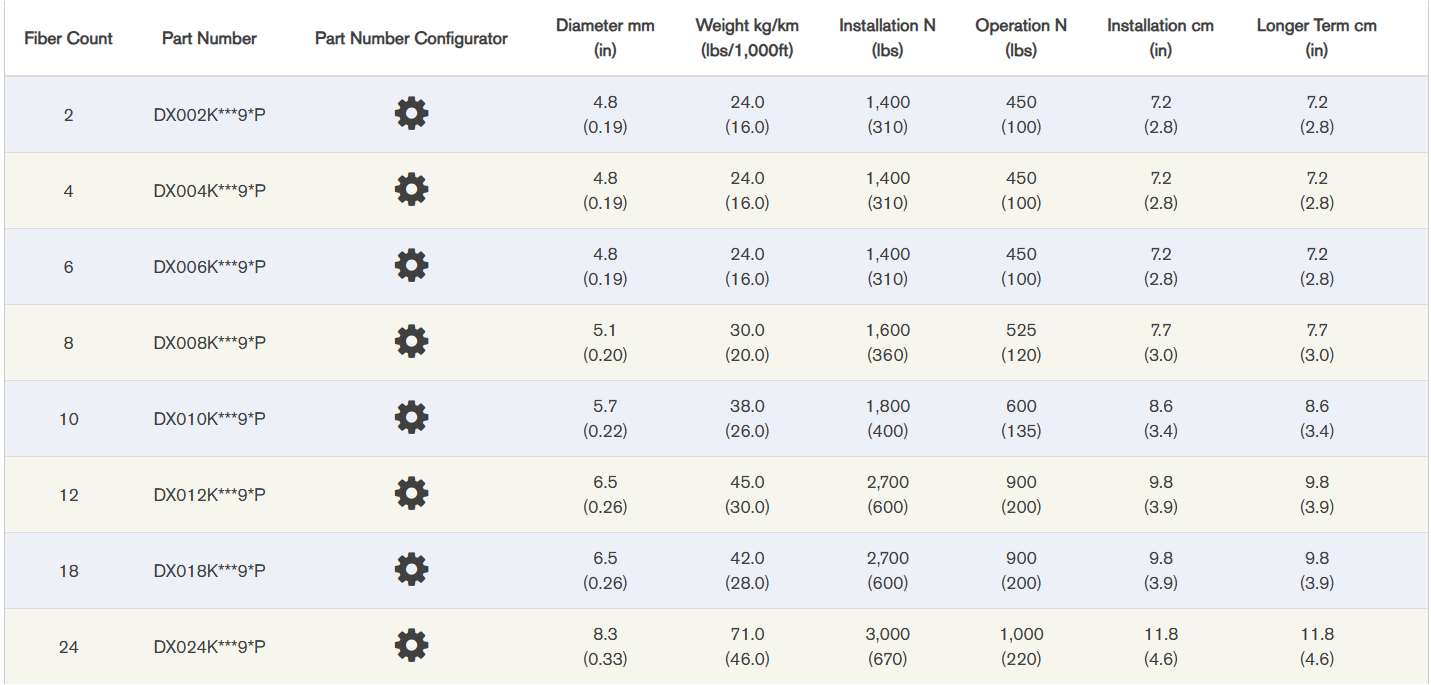
Task: Click part number DX018K***9*P
Action: (x=209, y=571)
